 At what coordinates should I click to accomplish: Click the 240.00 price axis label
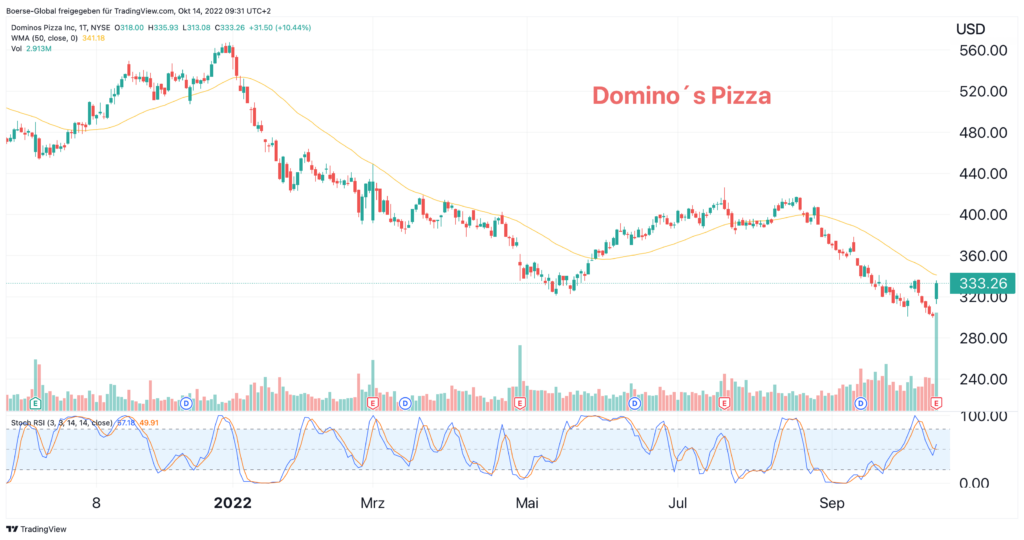click(x=983, y=379)
